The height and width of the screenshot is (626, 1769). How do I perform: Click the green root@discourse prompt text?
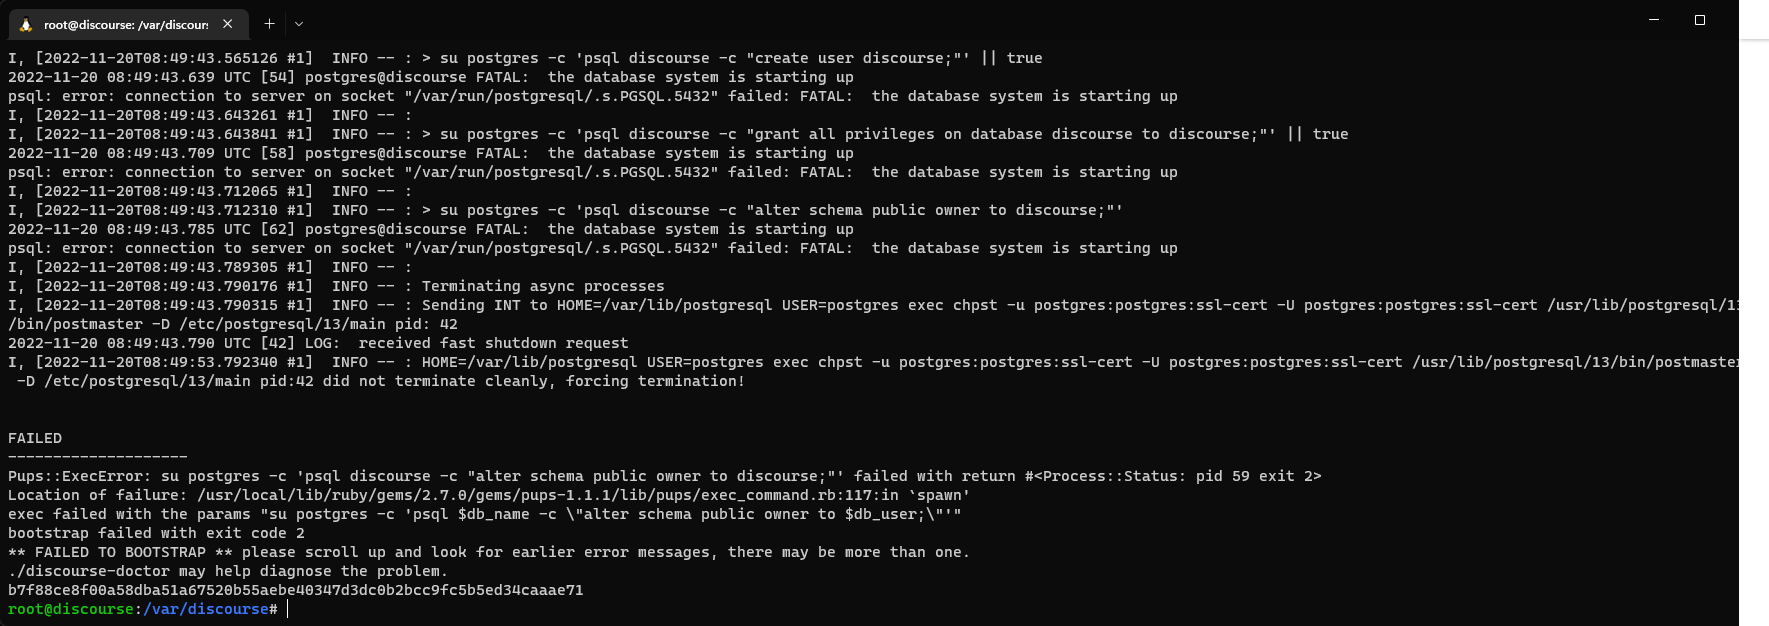coord(71,609)
